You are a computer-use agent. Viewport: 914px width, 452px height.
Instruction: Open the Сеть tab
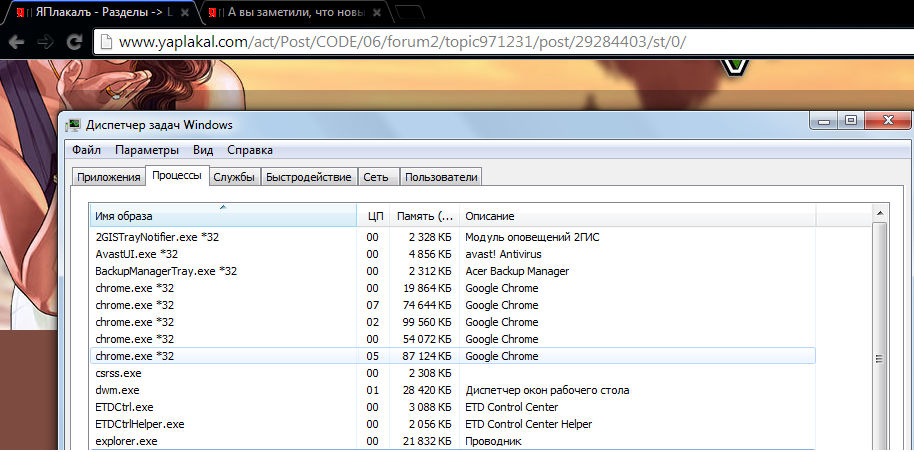coord(376,177)
